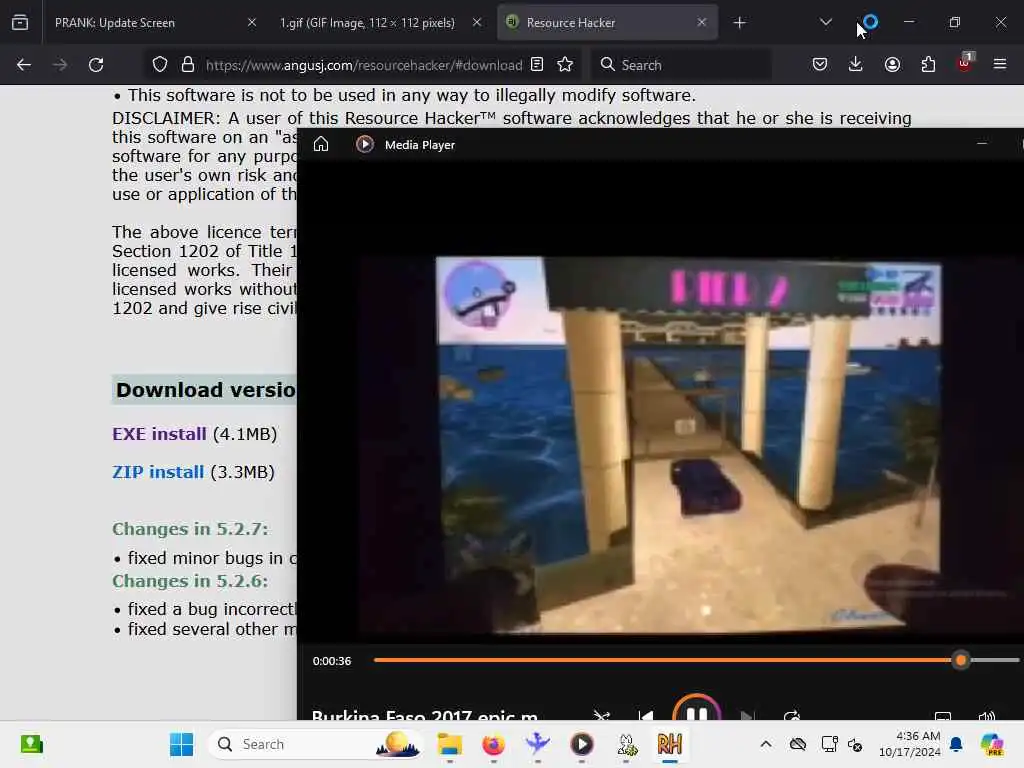The height and width of the screenshot is (768, 1024).
Task: Open clock showing 4:36 AM
Action: pos(909,744)
